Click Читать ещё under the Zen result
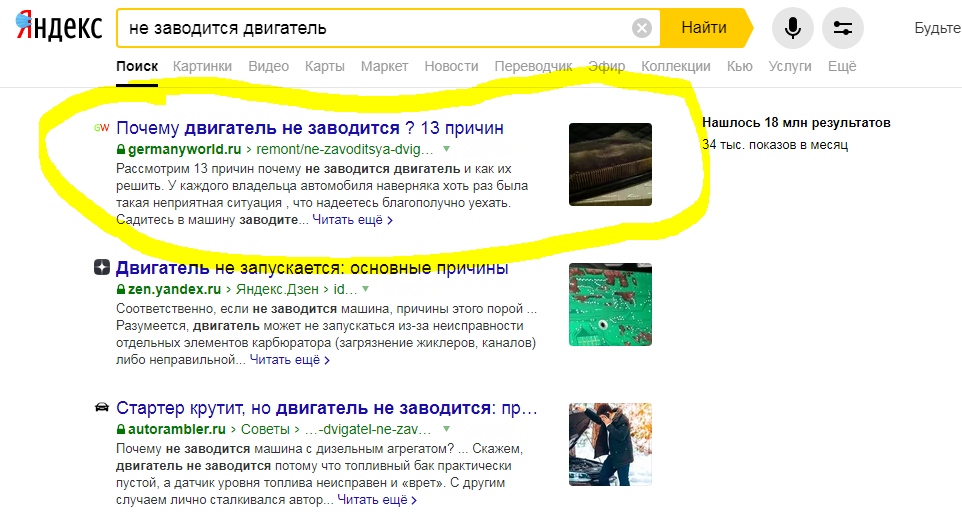Viewport: 962px width, 529px height. [290, 360]
